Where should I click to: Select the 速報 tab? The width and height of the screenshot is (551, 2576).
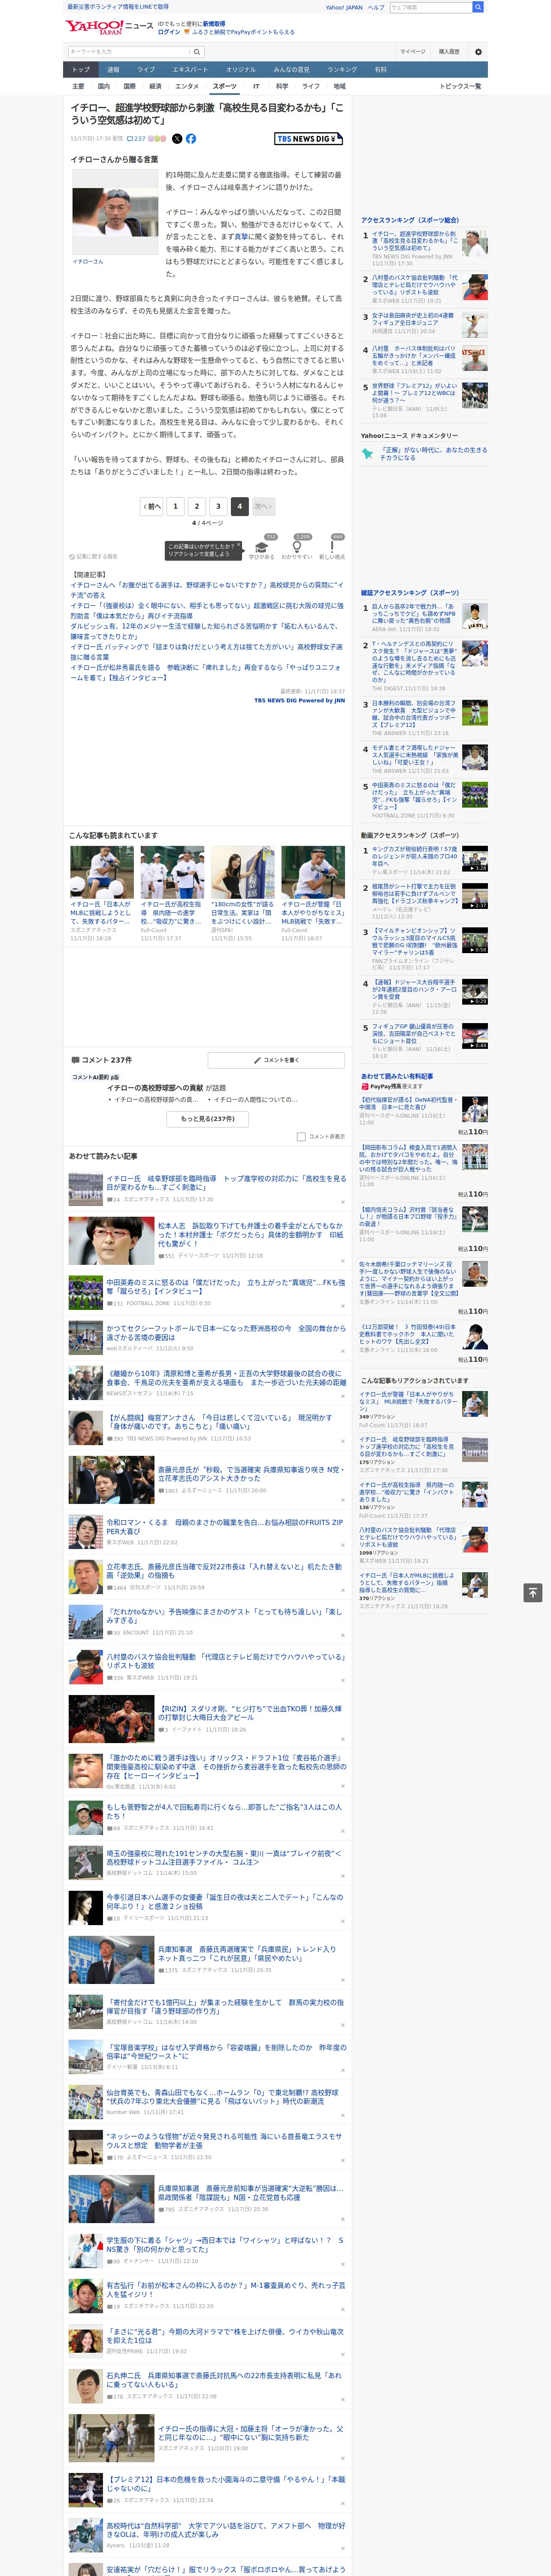pyautogui.click(x=113, y=70)
